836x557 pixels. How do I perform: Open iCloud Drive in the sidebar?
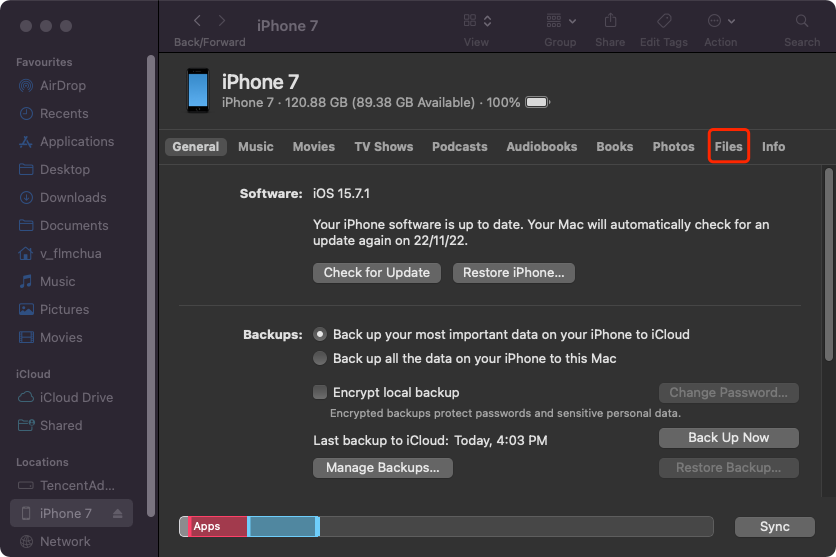click(x=75, y=397)
